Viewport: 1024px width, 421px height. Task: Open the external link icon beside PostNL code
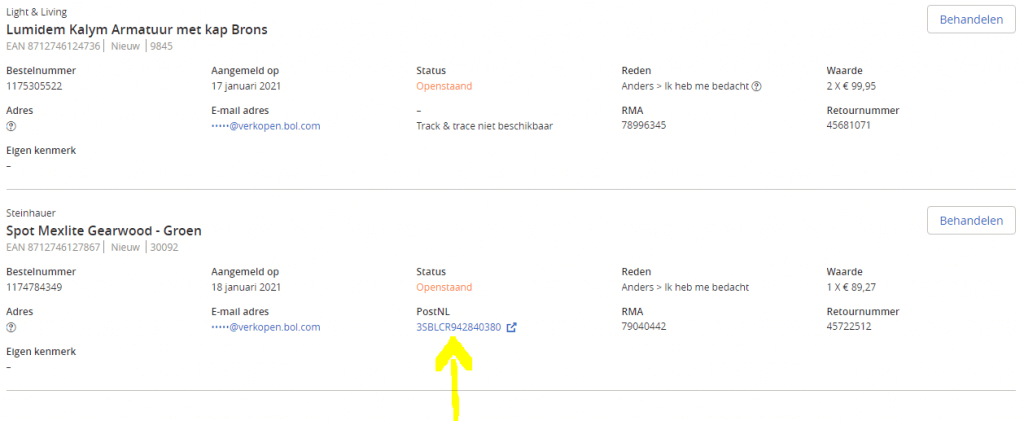tap(512, 327)
